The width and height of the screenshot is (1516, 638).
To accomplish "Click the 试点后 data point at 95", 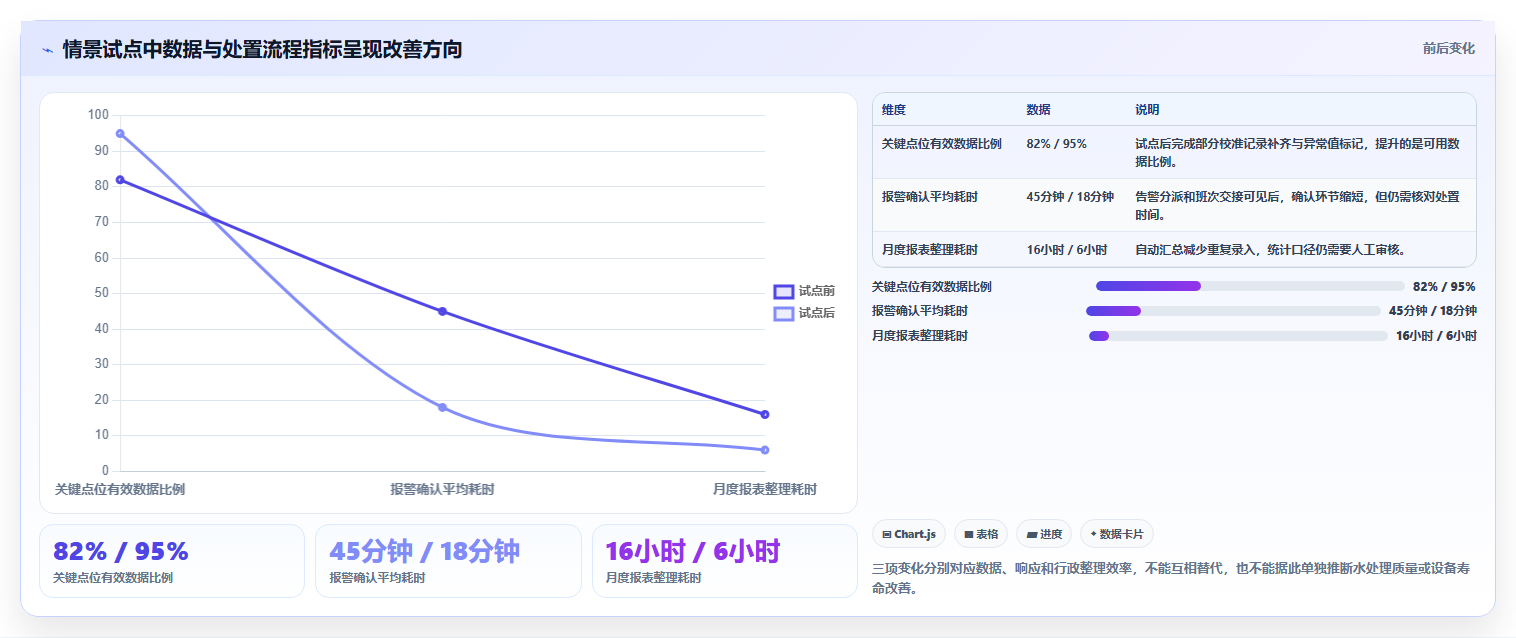I will (x=120, y=133).
